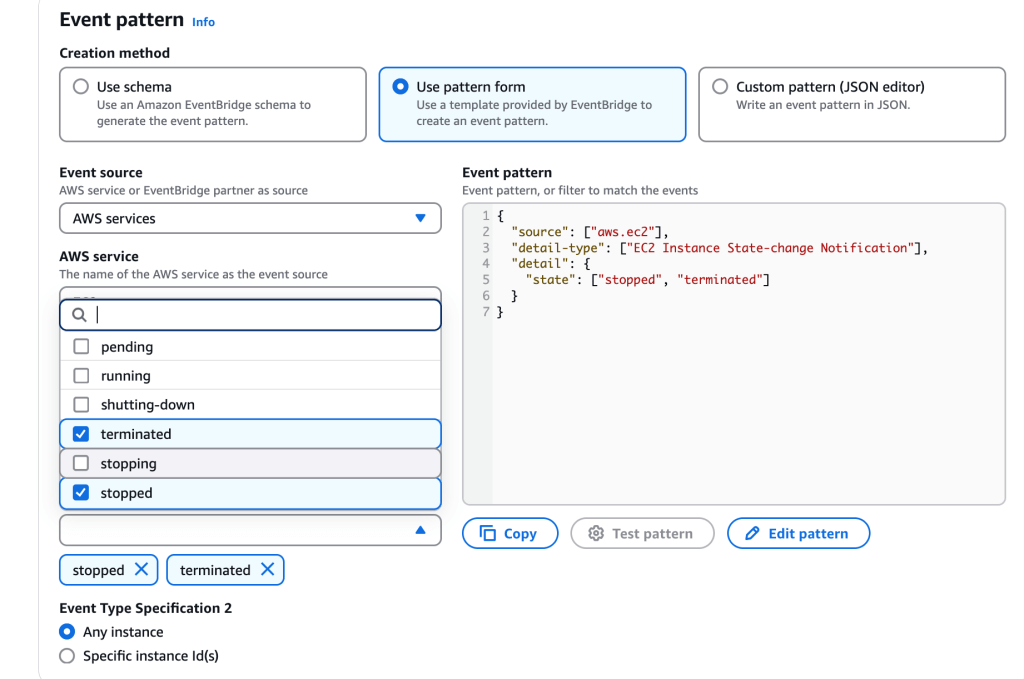The image size is (1024, 679).
Task: Click the magnifier icon in the search box
Action: click(x=79, y=315)
